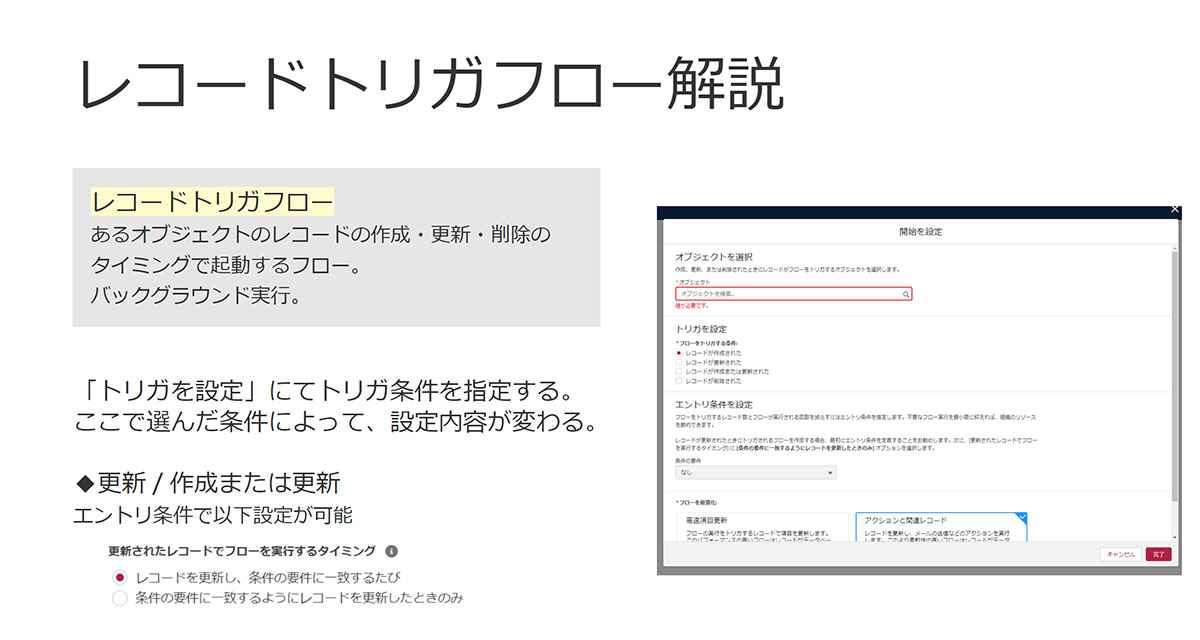Click the バックグラウンド実行。 line

(196, 297)
